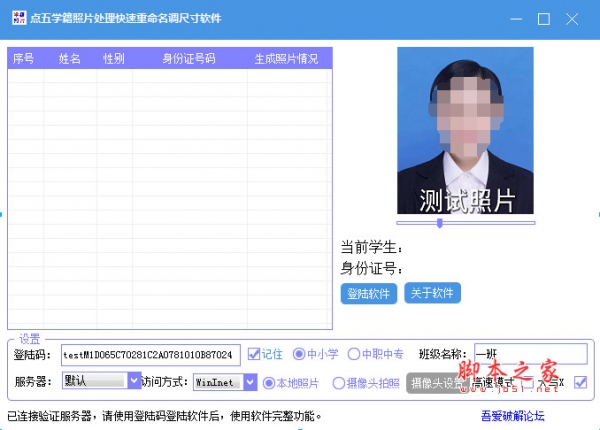Click the status bar connection message

coord(165,416)
